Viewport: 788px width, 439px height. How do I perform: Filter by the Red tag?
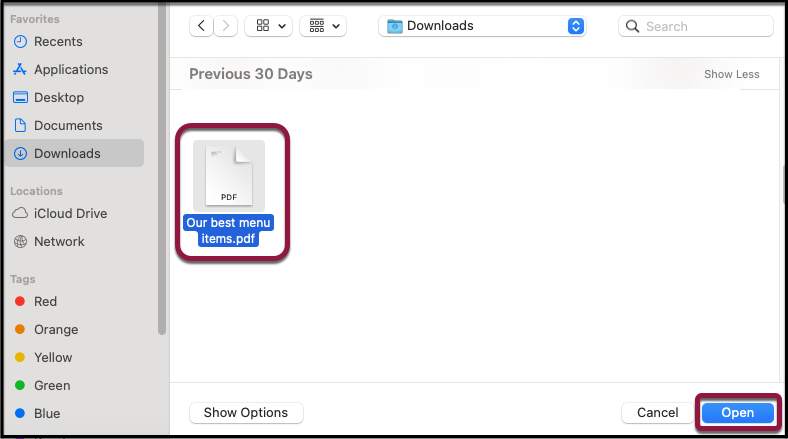(45, 301)
